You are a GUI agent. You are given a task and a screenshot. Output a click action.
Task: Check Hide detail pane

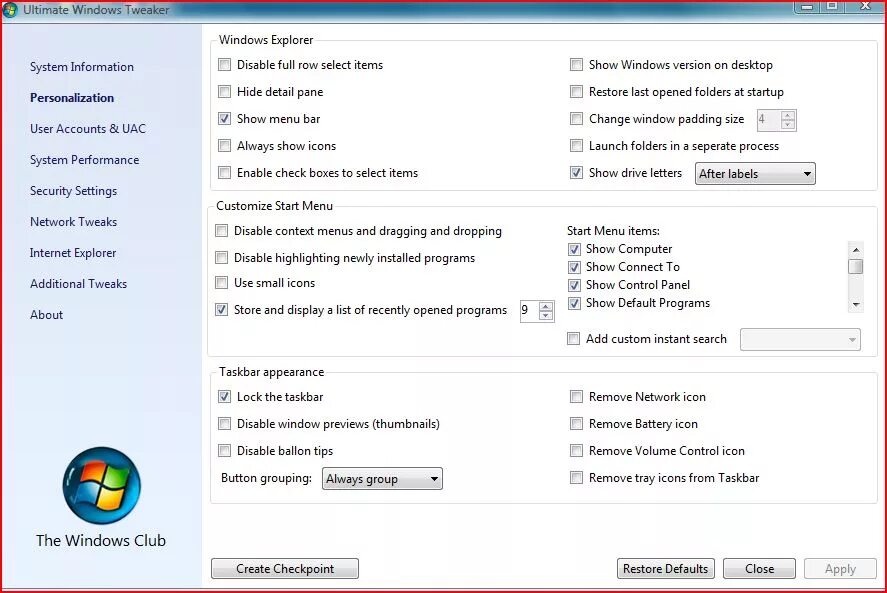(x=225, y=92)
